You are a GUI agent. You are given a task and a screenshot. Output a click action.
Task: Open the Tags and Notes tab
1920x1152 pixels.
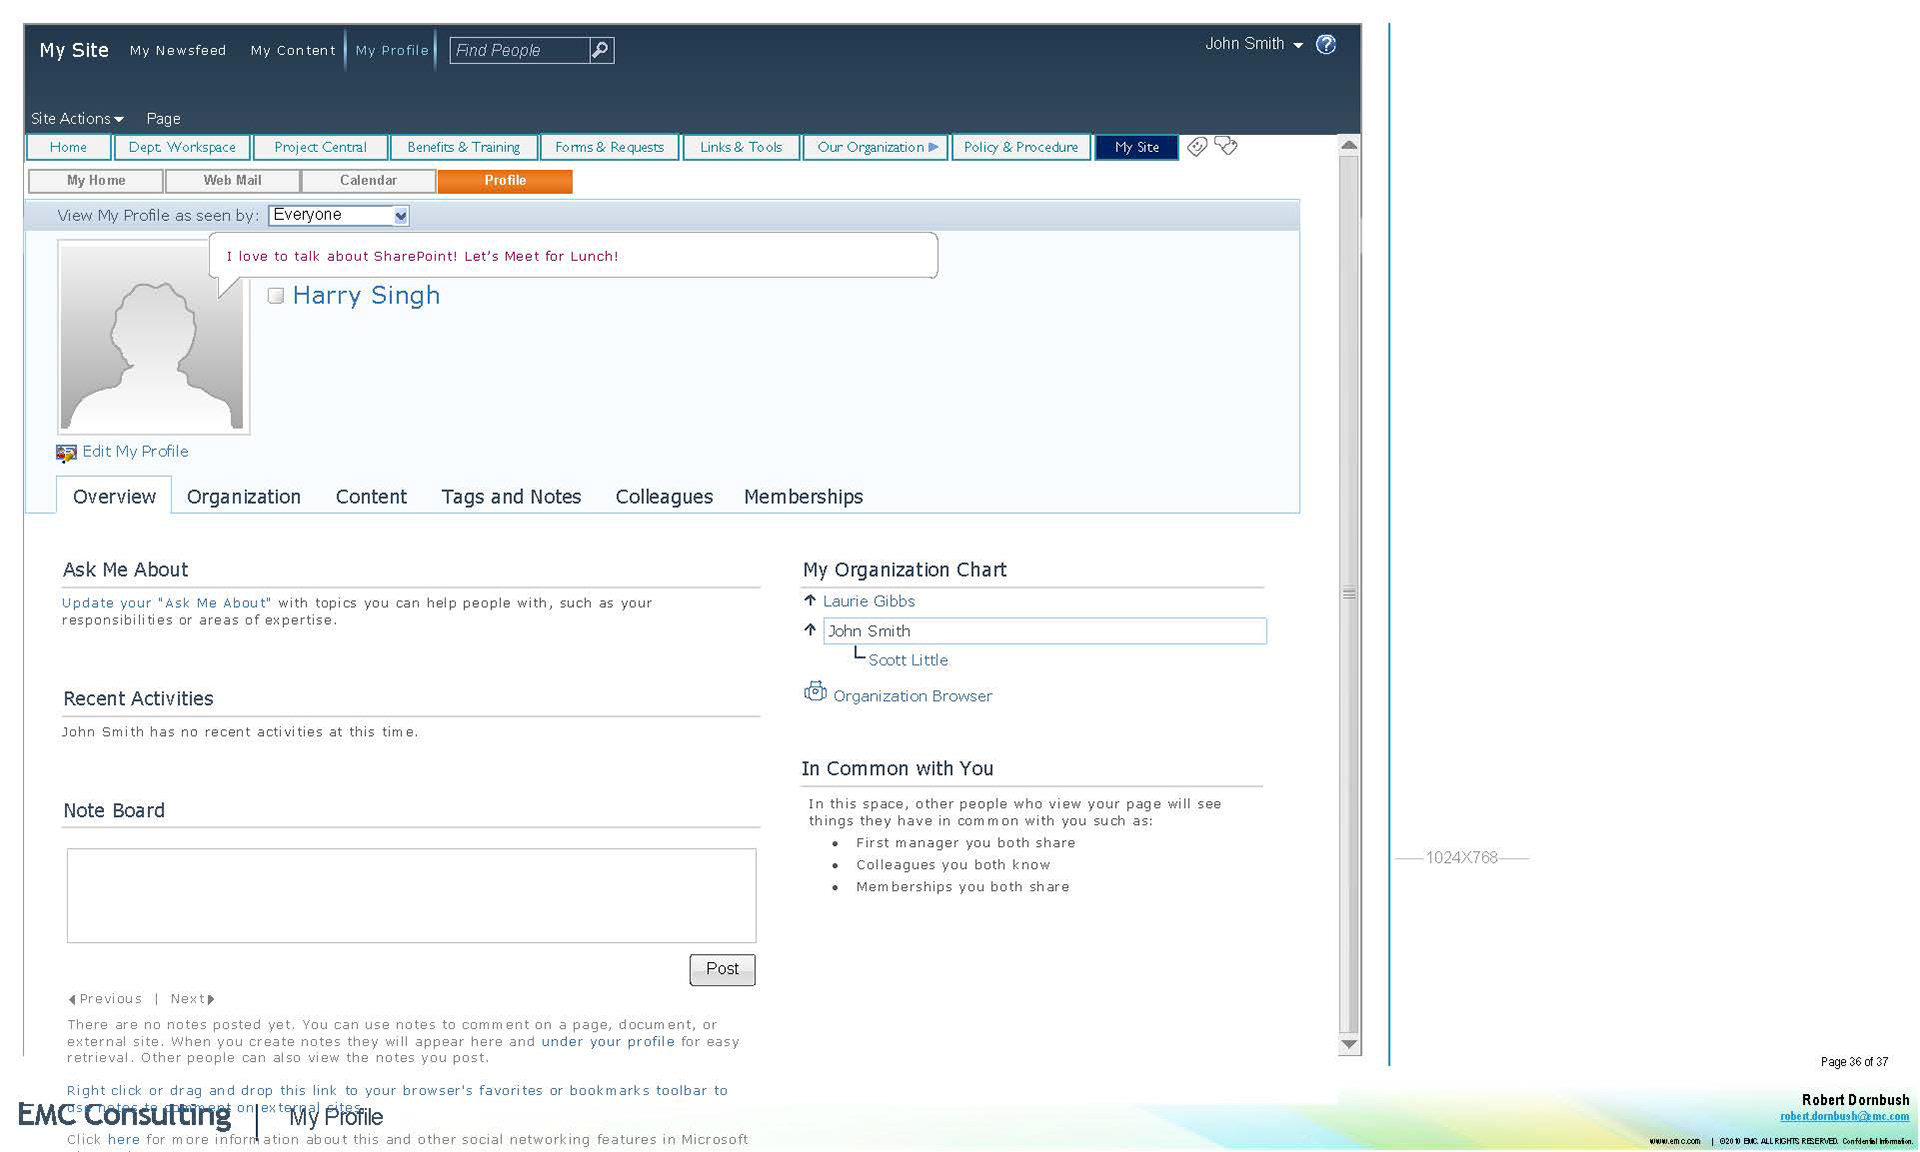click(x=511, y=497)
